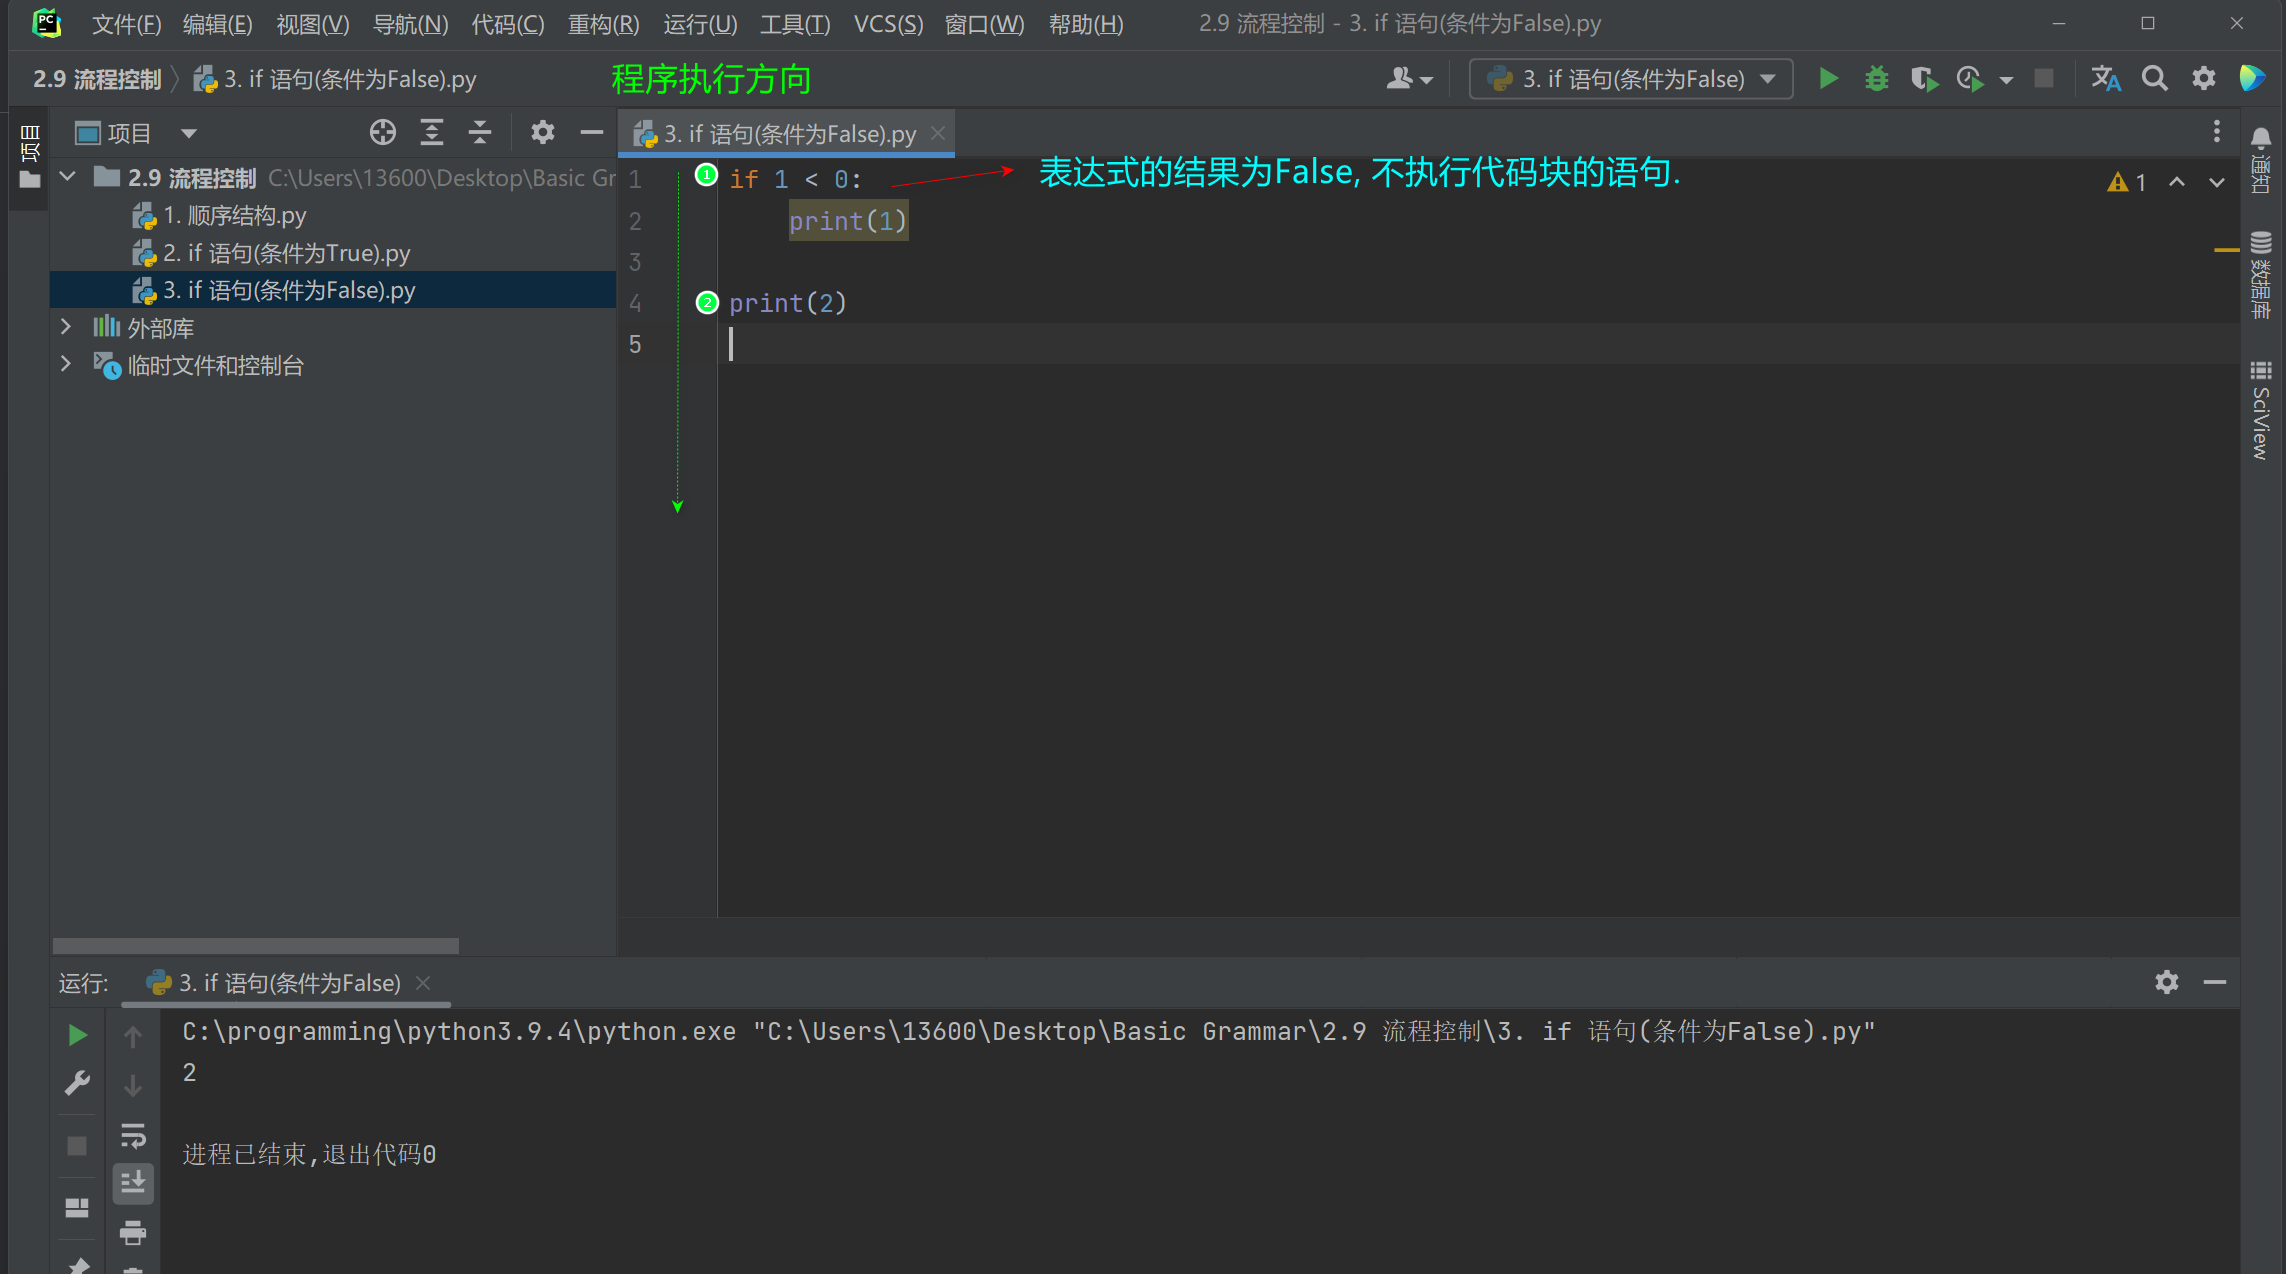This screenshot has height=1274, width=2286.
Task: Open the 数据库 database tool window
Action: tap(2261, 275)
